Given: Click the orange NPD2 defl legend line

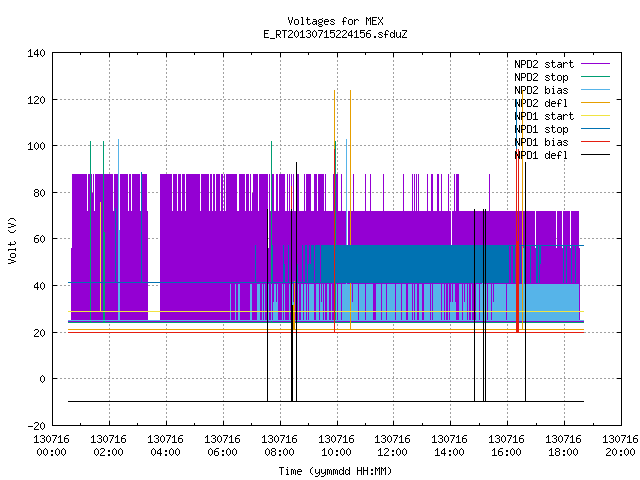Looking at the screenshot, I should click(595, 102).
